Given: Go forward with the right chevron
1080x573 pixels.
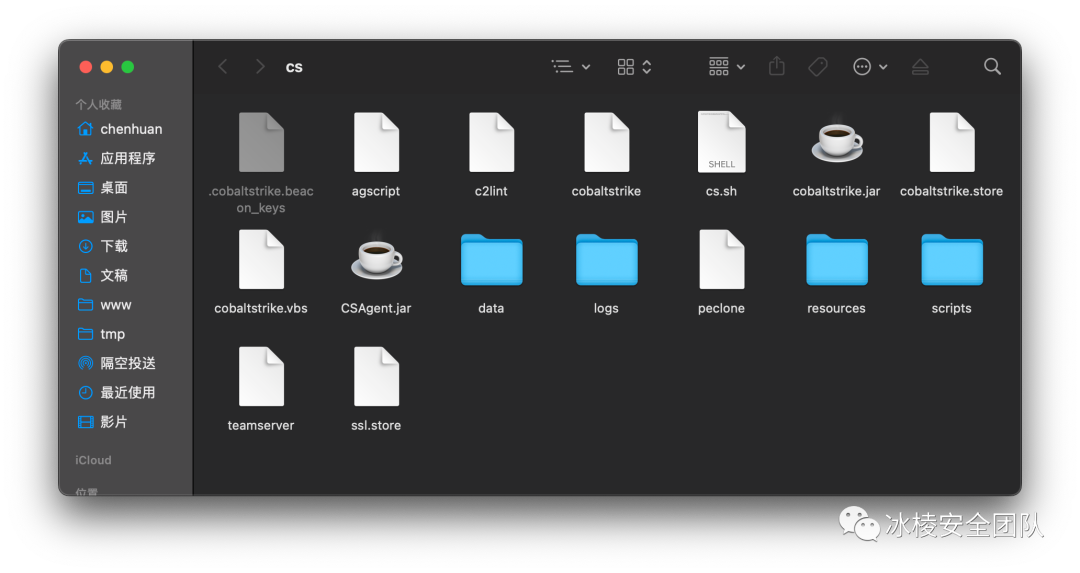Looking at the screenshot, I should 260,67.
